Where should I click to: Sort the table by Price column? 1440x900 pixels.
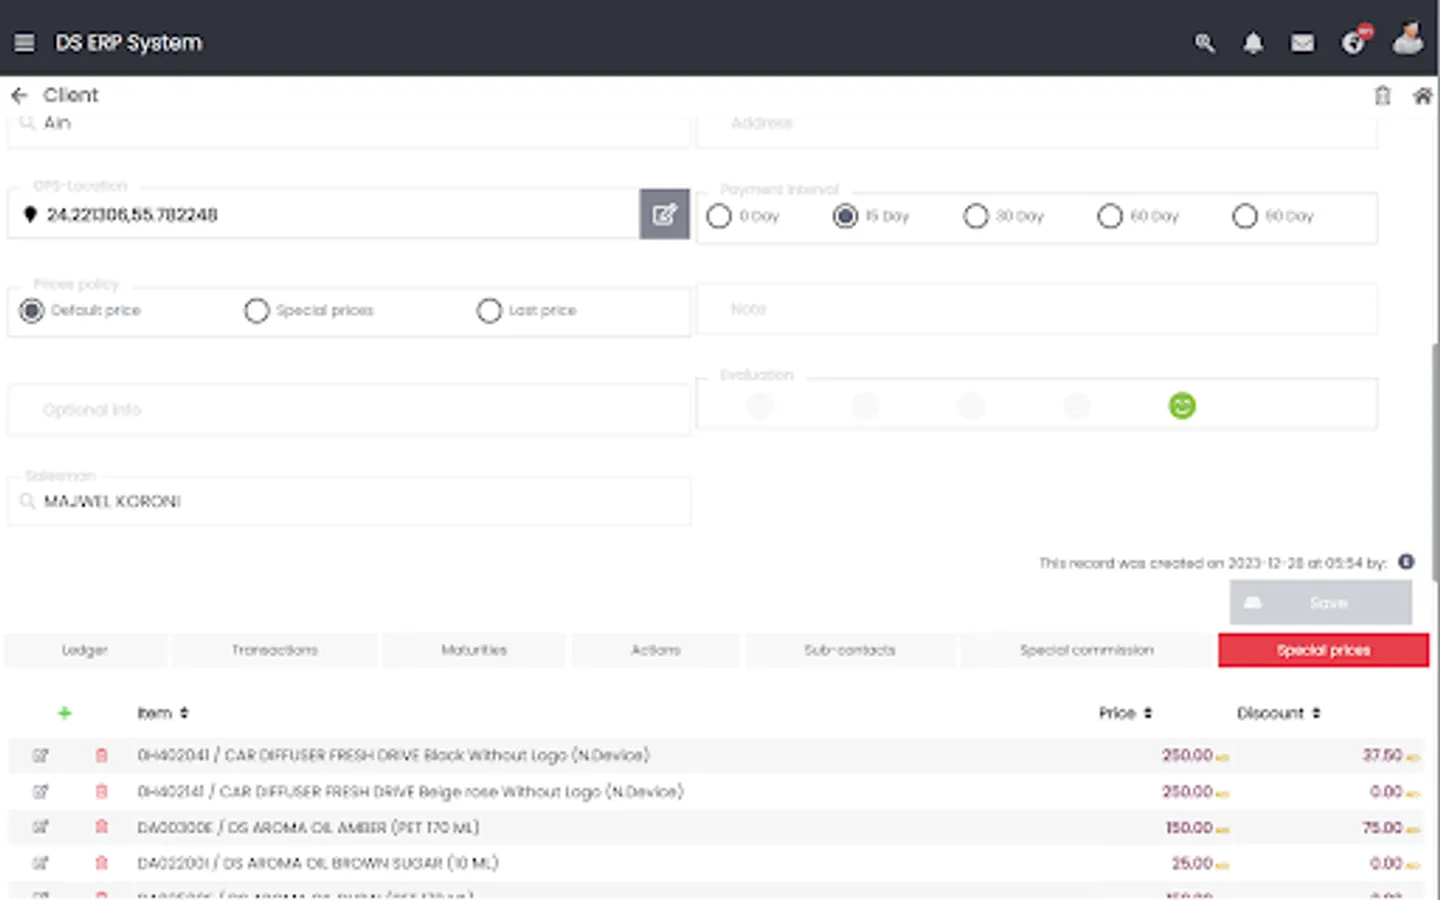pyautogui.click(x=1146, y=713)
